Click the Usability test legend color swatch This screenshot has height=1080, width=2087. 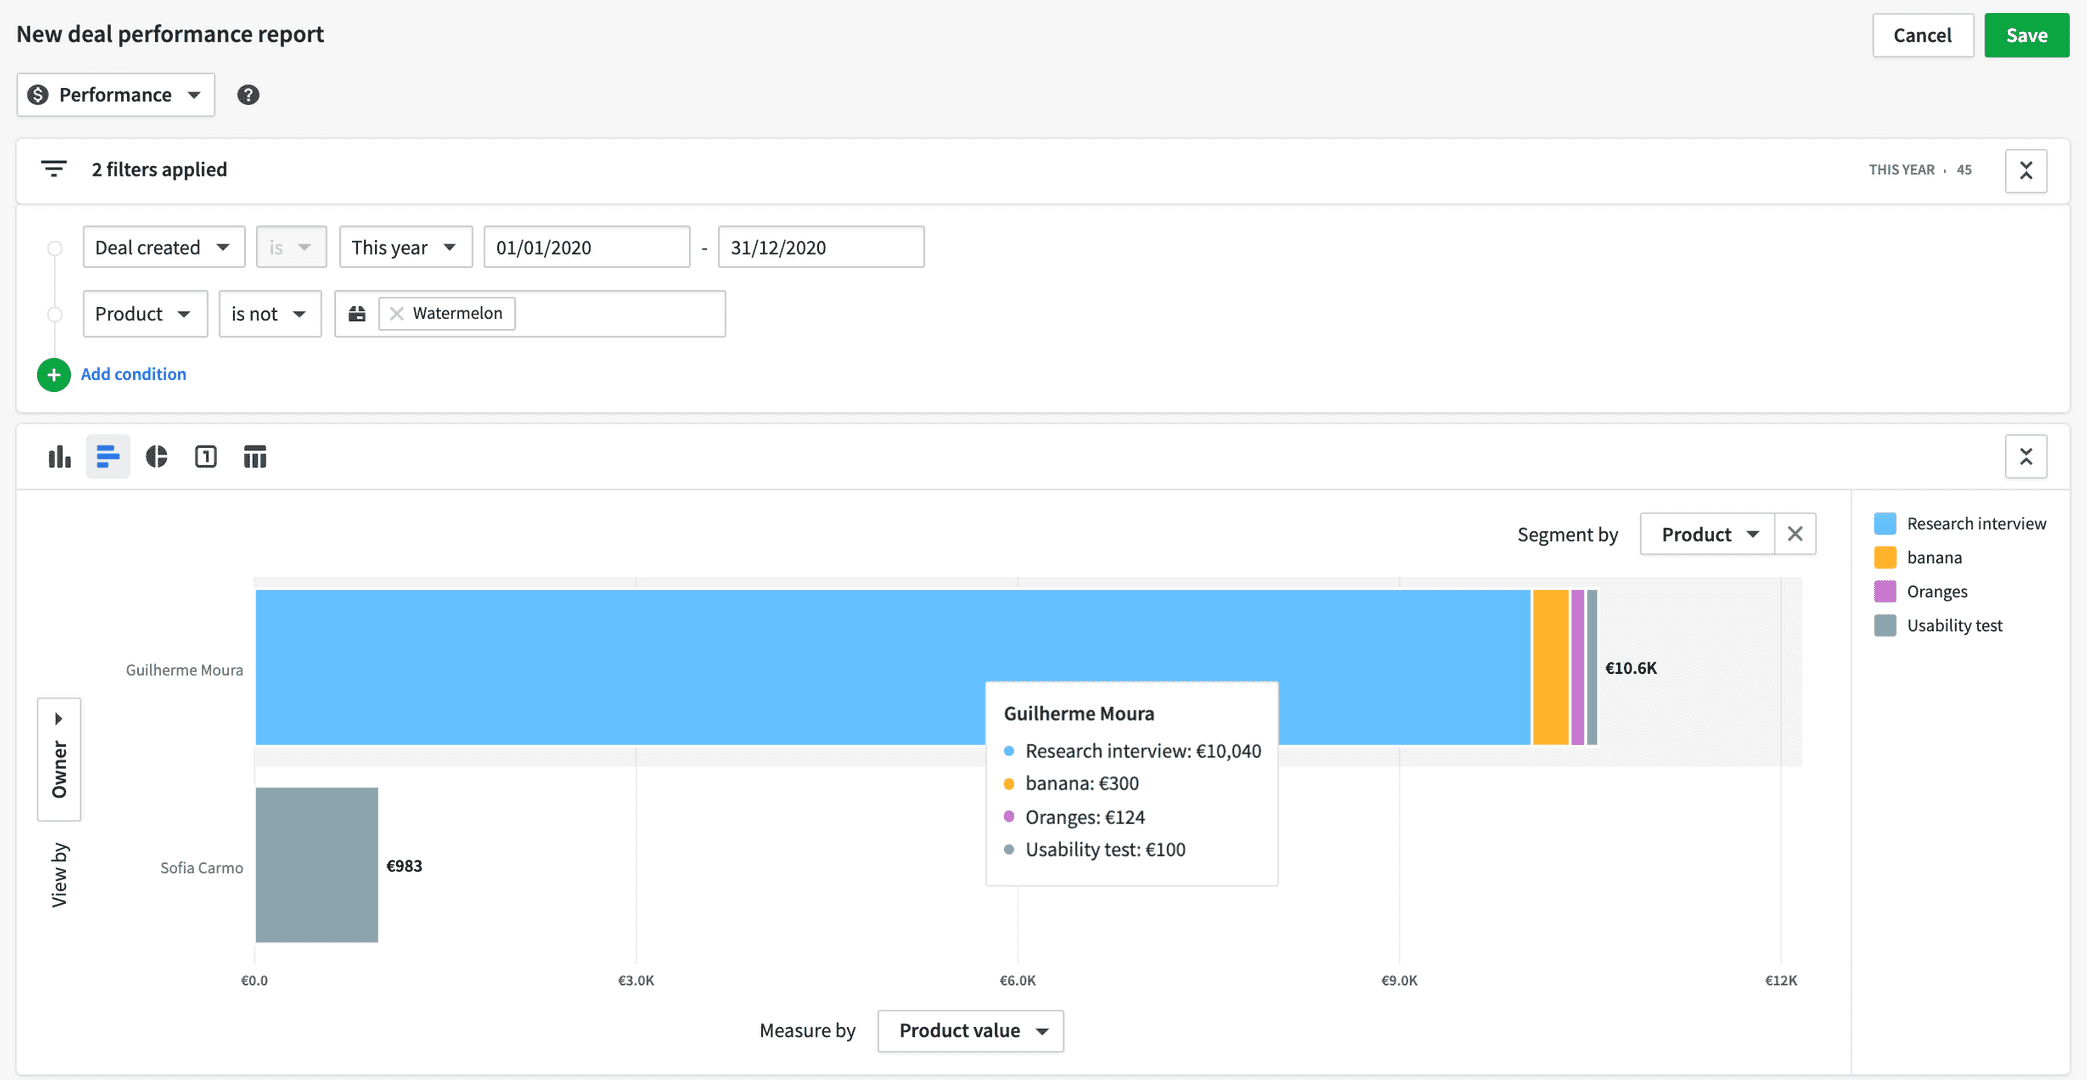pos(1885,626)
